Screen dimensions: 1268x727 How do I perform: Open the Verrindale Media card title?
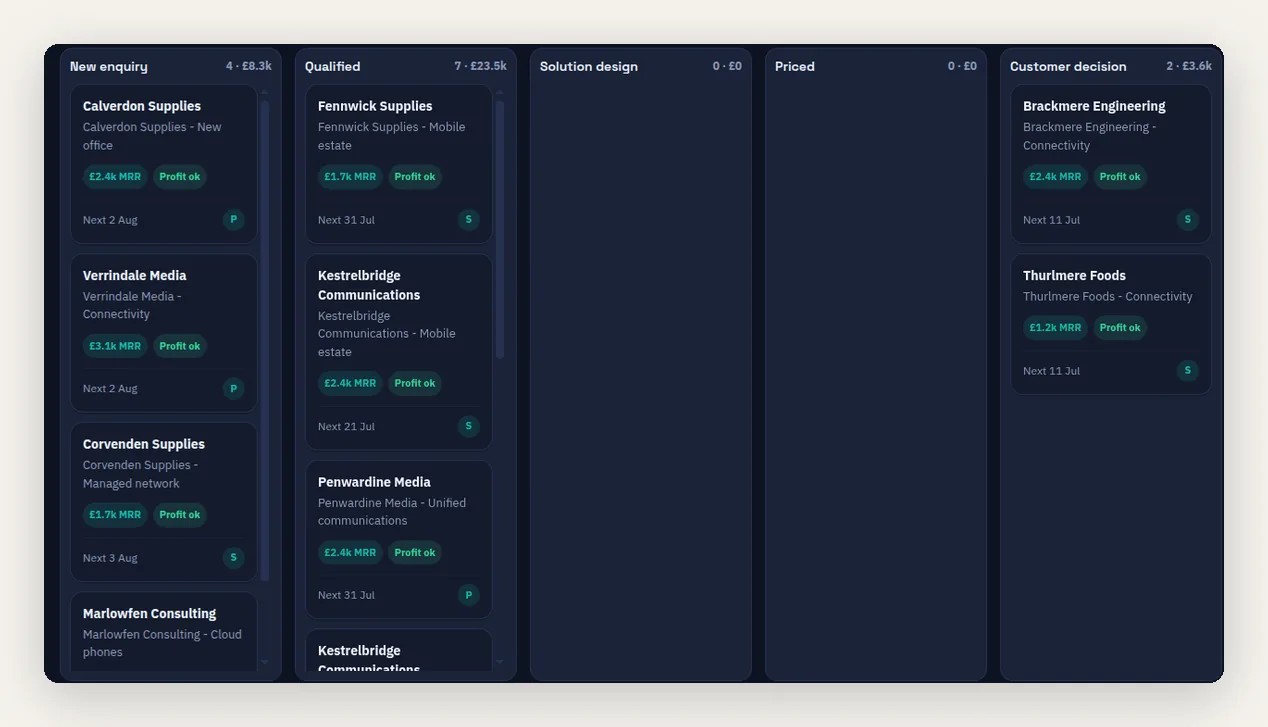(135, 275)
